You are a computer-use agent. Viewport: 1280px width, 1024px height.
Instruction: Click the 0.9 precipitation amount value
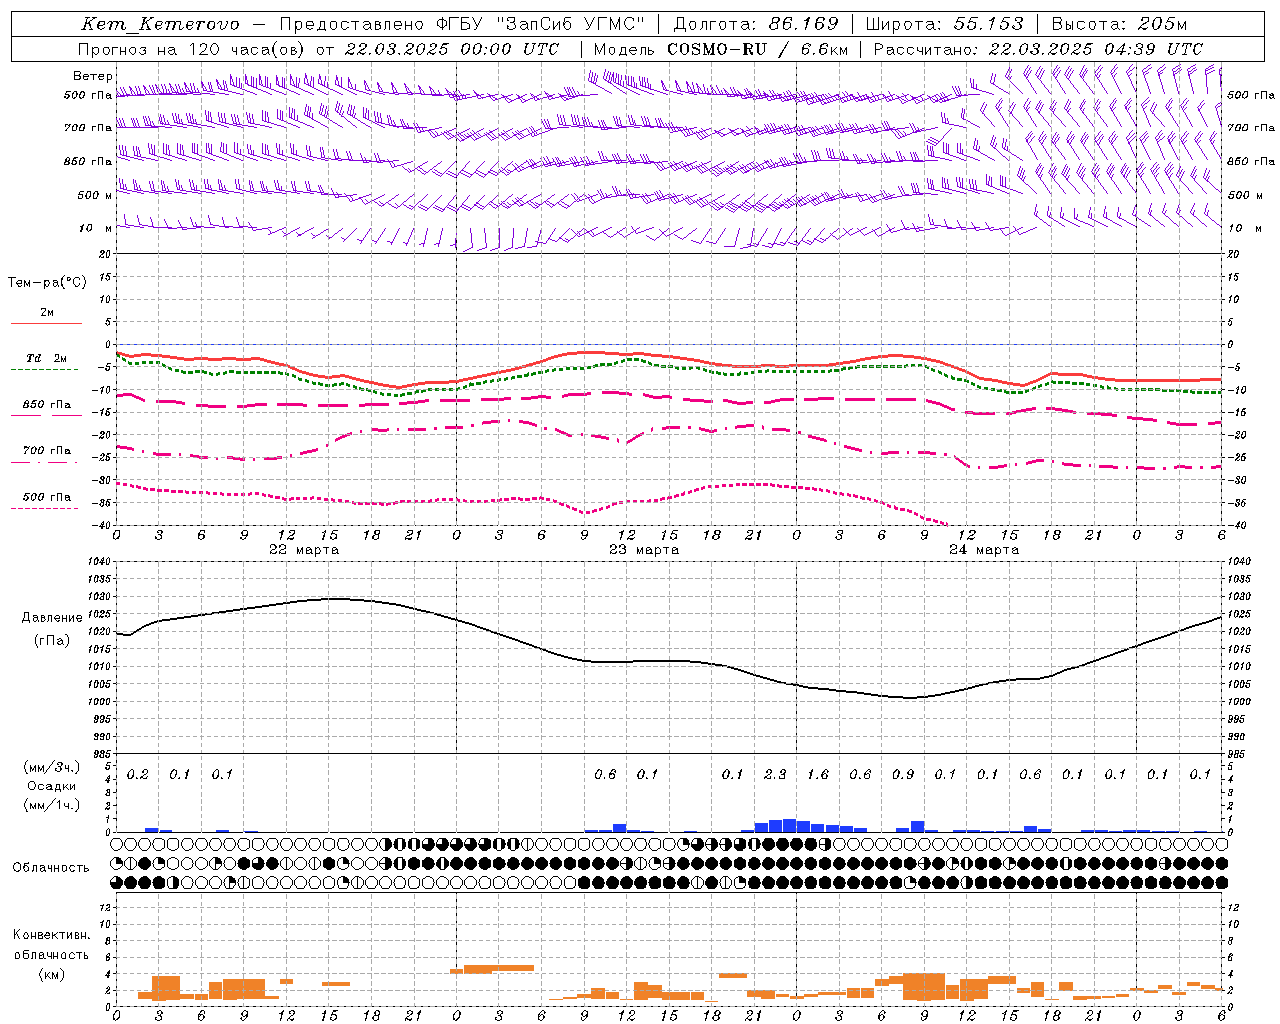click(903, 775)
